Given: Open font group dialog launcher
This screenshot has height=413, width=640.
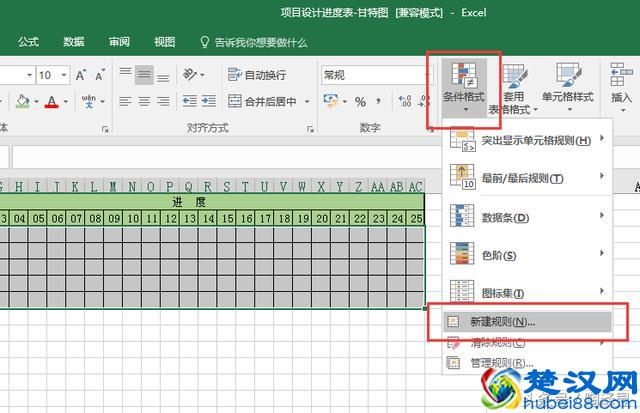Looking at the screenshot, I should point(105,129).
